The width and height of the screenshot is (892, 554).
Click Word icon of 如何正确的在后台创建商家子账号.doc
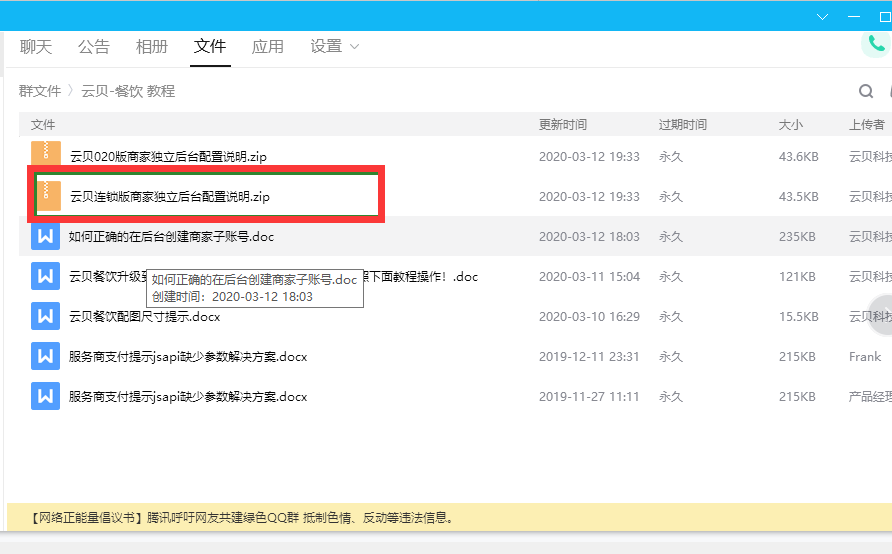(46, 236)
